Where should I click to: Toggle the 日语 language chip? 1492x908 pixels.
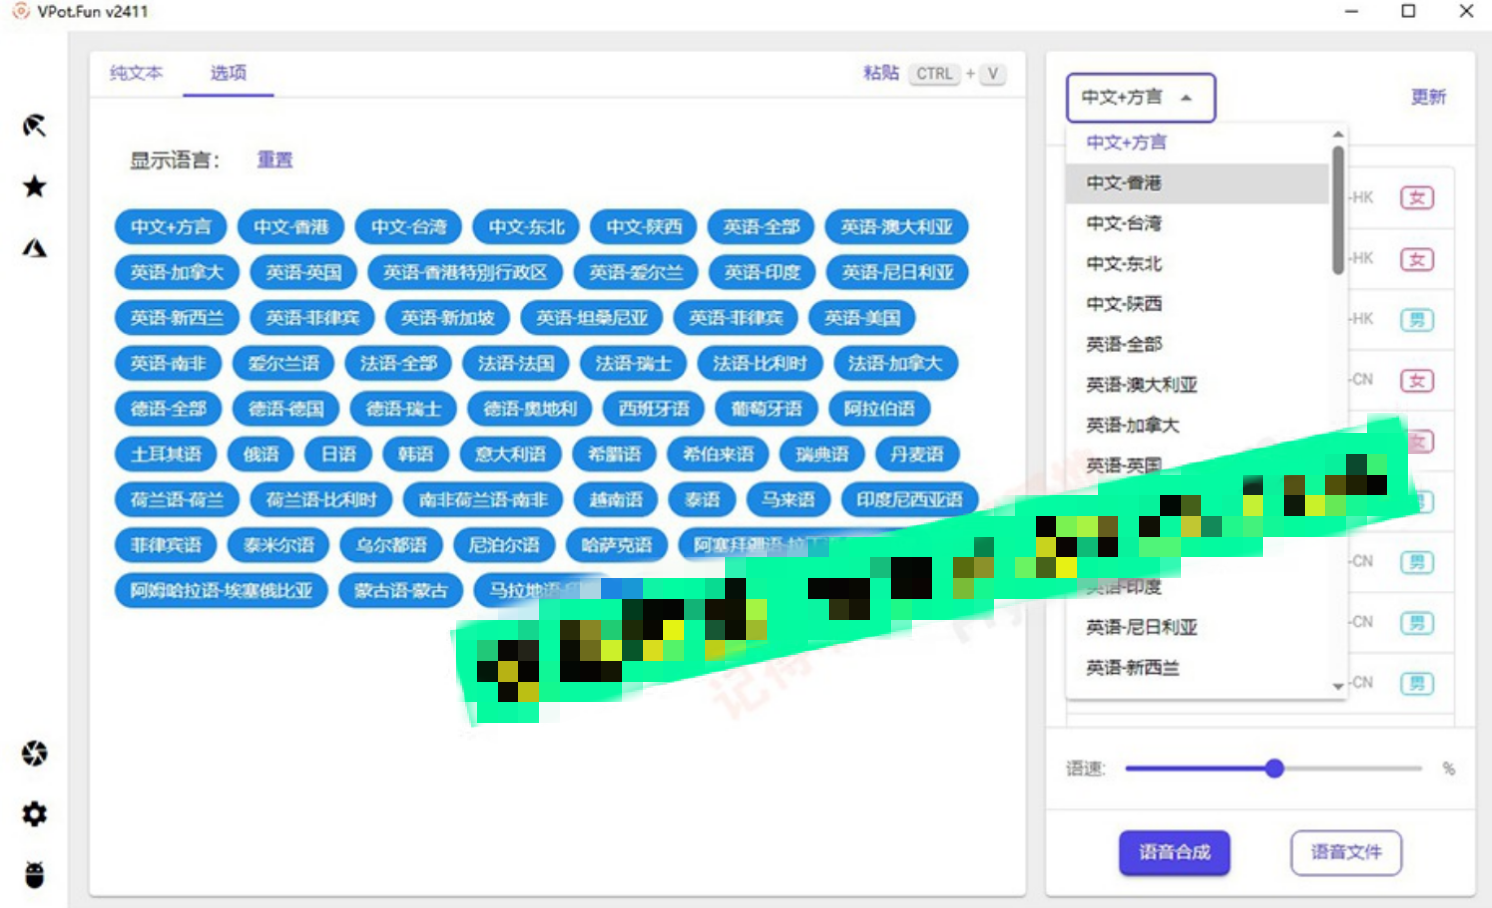click(x=339, y=454)
